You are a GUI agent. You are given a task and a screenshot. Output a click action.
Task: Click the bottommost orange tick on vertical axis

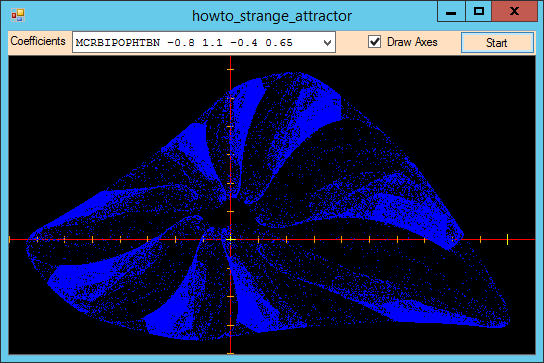point(230,354)
